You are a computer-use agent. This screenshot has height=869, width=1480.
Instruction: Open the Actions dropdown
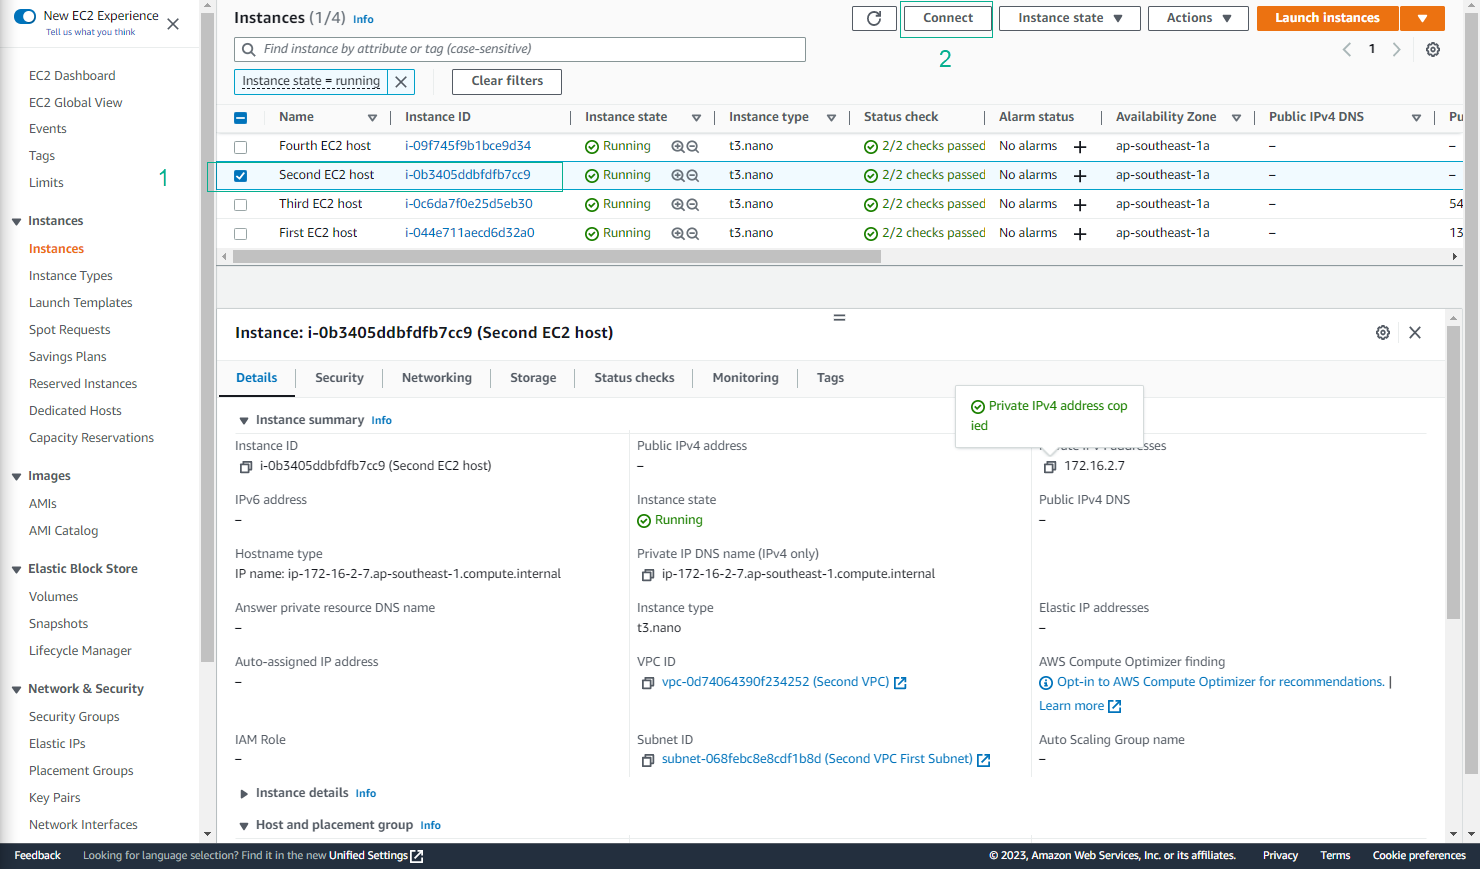1198,18
